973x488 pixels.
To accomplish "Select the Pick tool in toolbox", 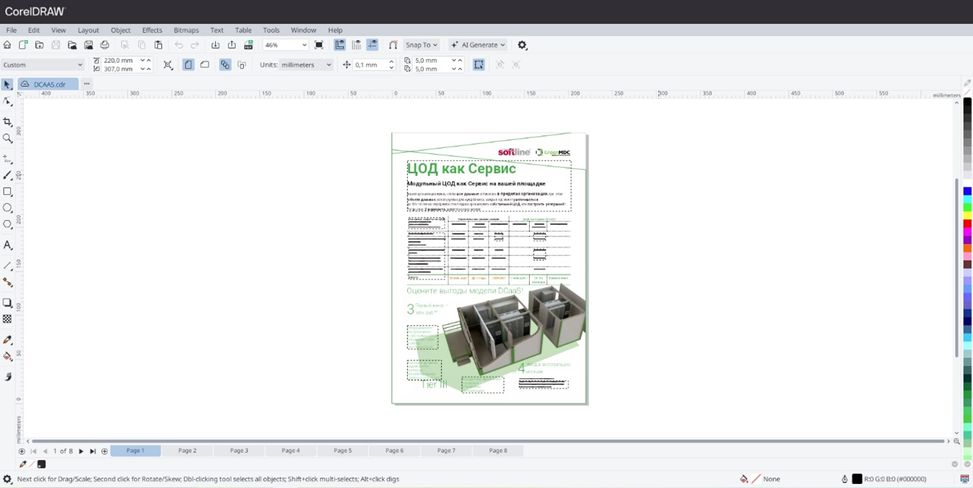I will (x=7, y=84).
